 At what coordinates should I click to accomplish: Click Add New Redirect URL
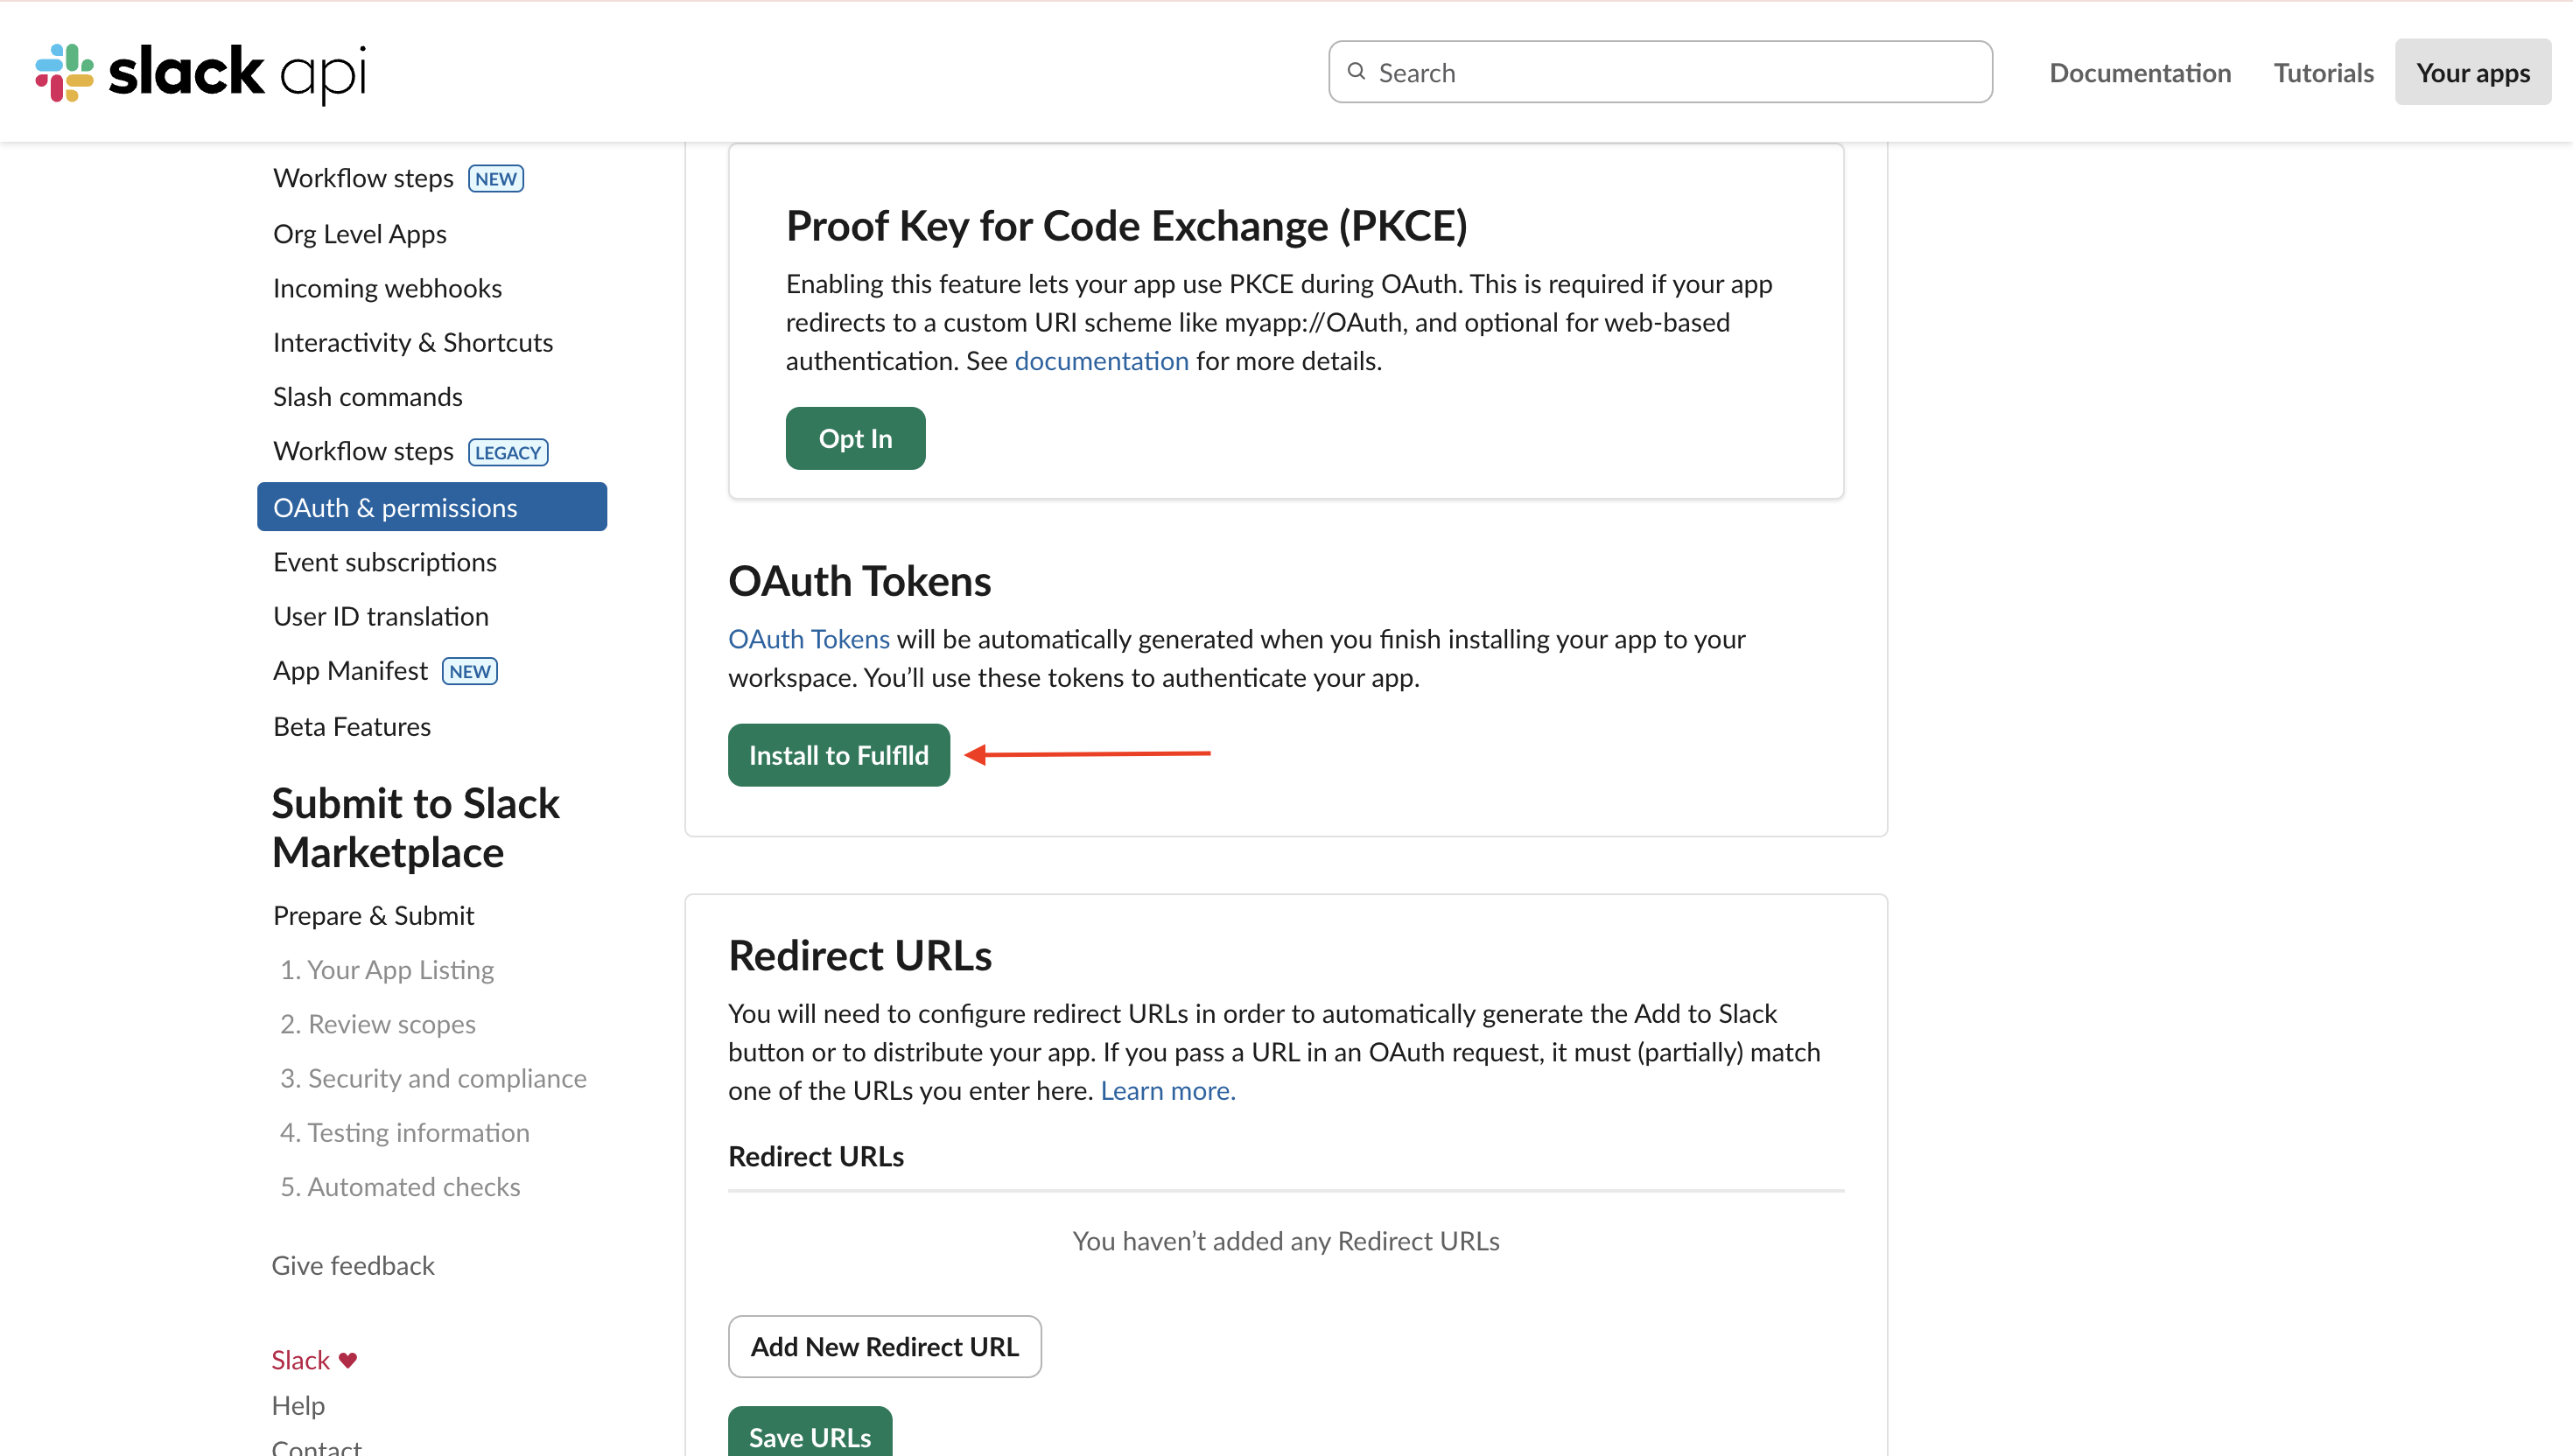[x=884, y=1346]
